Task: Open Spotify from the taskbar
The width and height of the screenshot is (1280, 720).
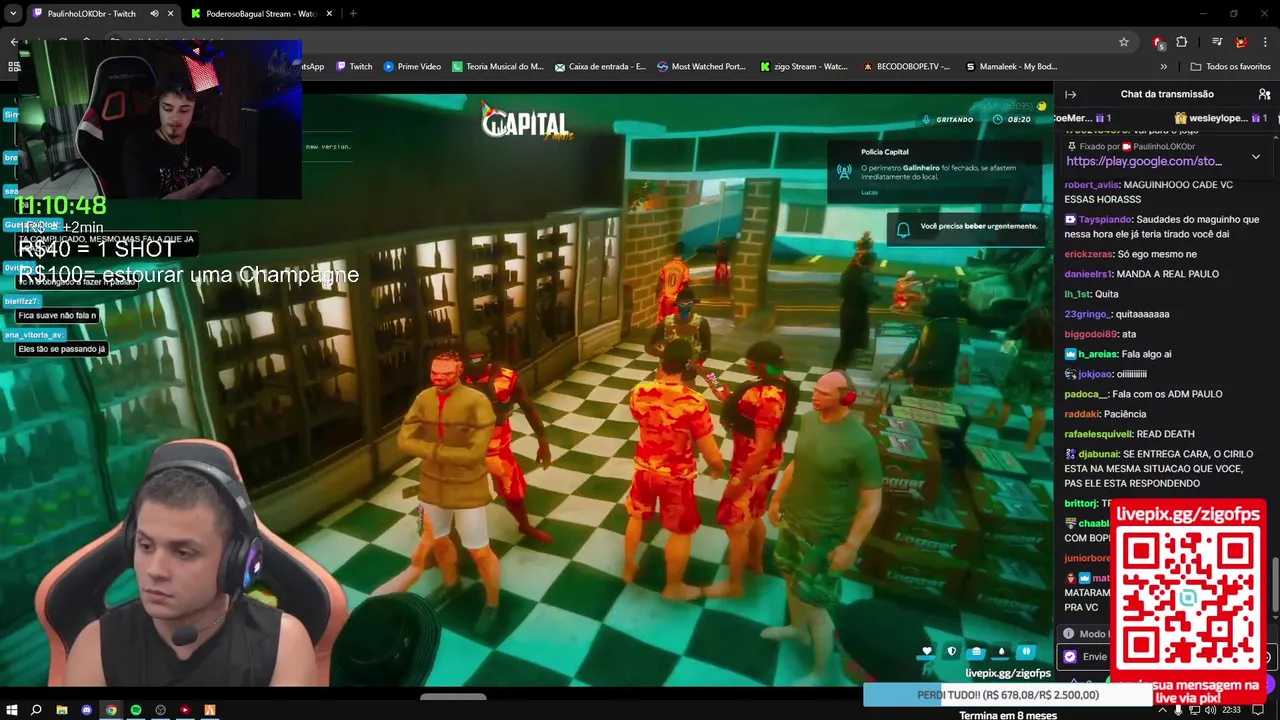Action: pos(136,710)
